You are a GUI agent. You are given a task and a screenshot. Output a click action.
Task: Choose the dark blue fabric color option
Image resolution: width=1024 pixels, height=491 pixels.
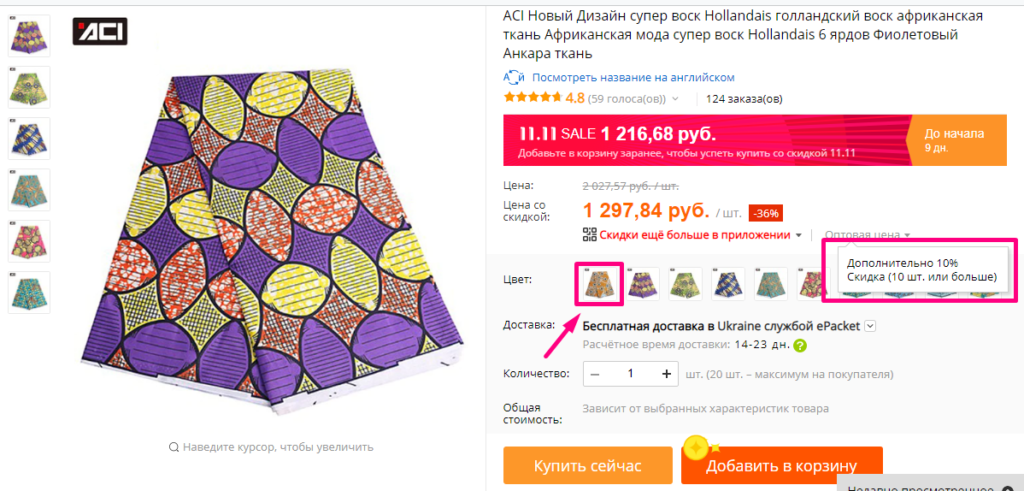click(x=727, y=284)
